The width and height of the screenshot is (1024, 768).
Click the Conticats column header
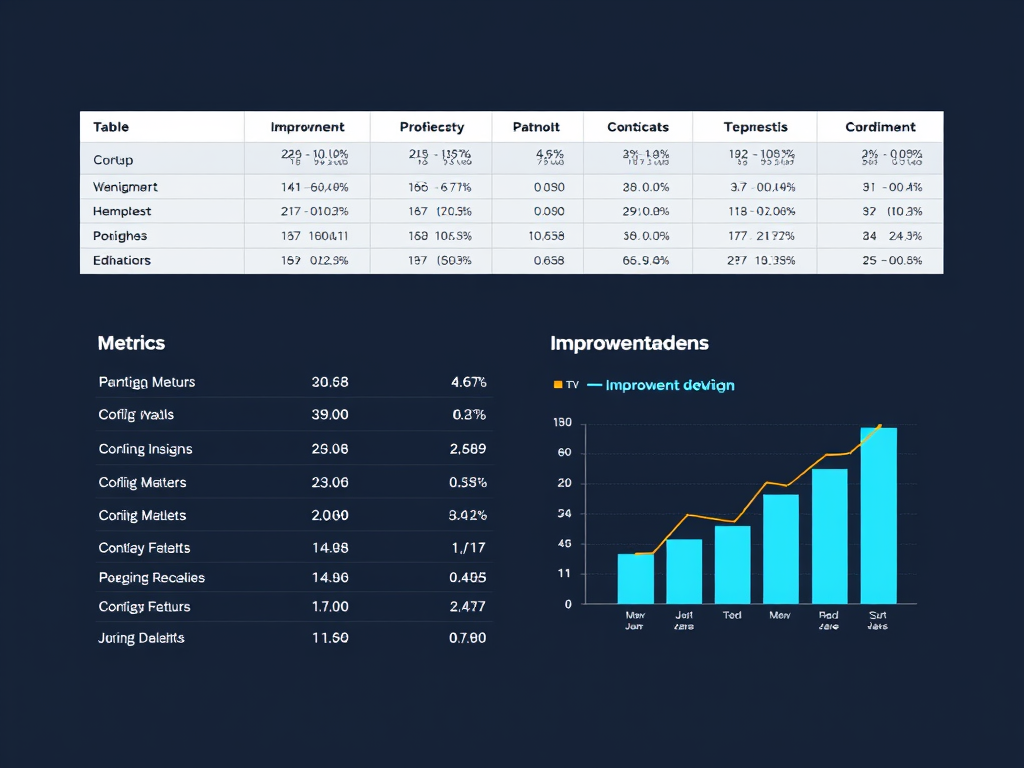638,127
